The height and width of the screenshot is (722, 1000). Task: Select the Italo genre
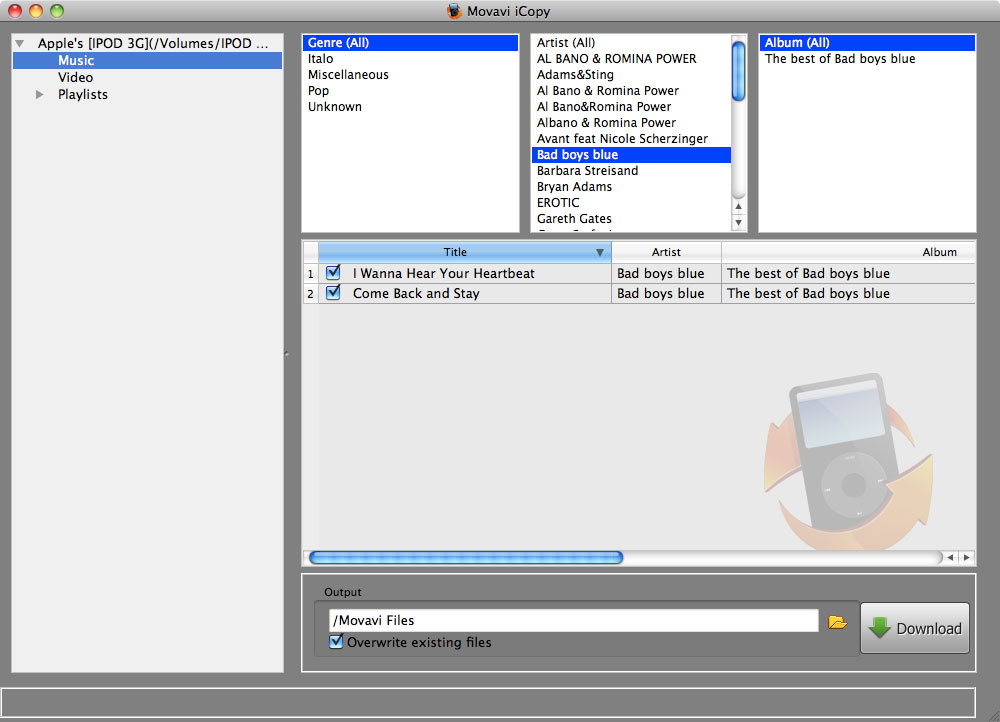click(410, 59)
